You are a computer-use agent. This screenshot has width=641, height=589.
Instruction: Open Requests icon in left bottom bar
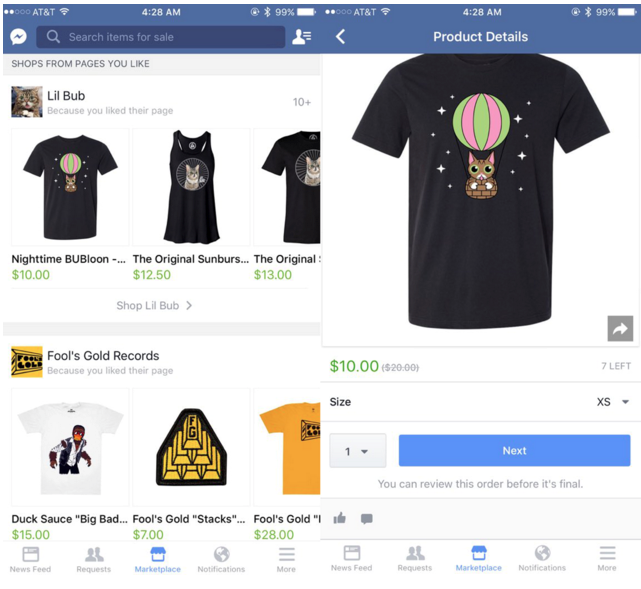tap(94, 560)
